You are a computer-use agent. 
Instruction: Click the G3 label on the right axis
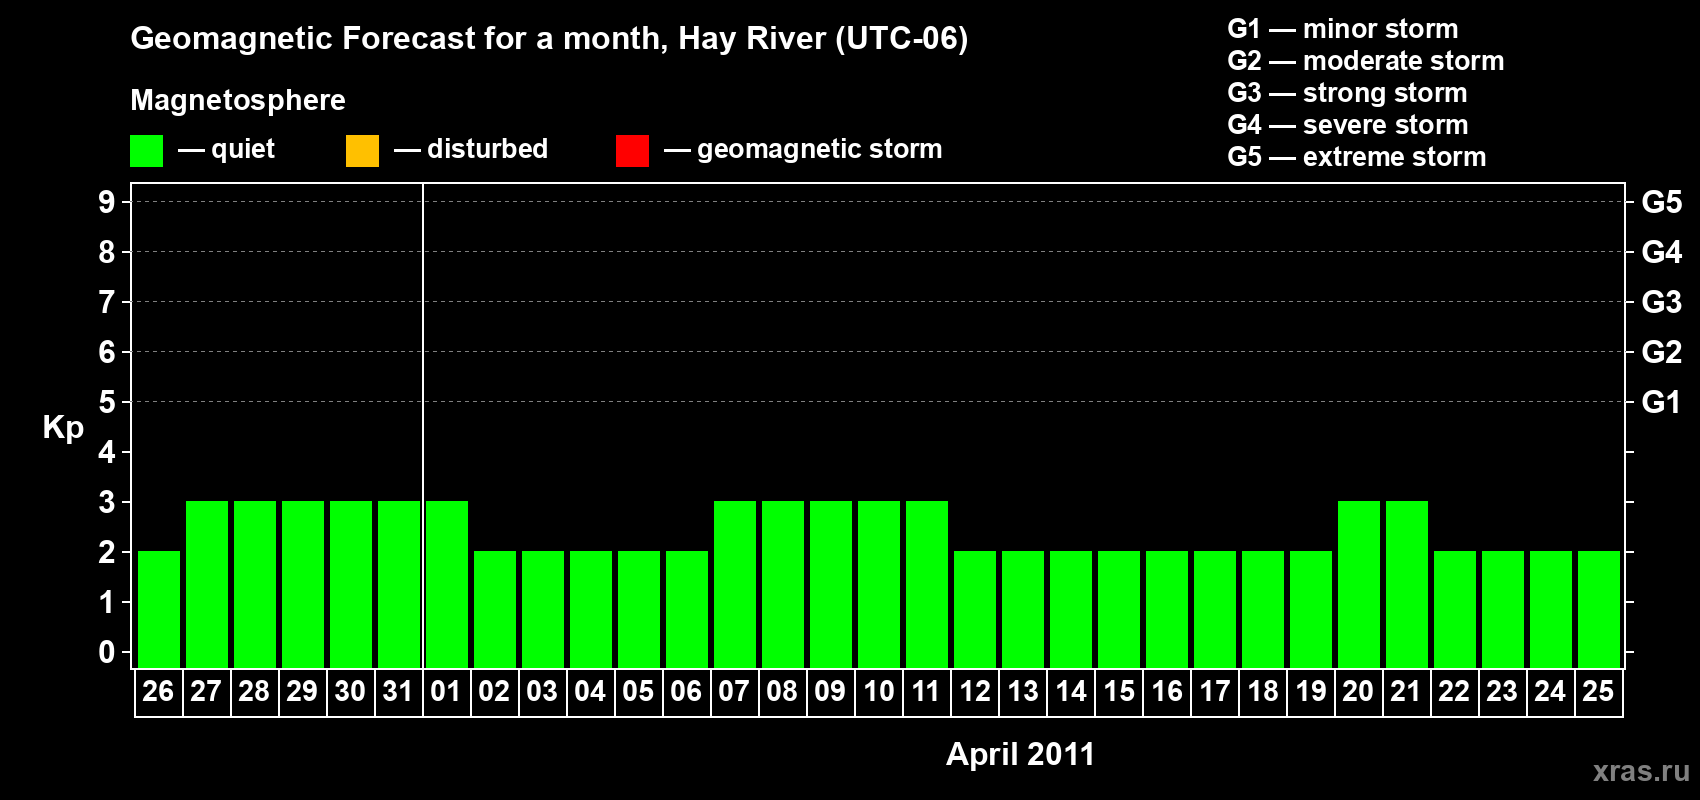click(1662, 302)
